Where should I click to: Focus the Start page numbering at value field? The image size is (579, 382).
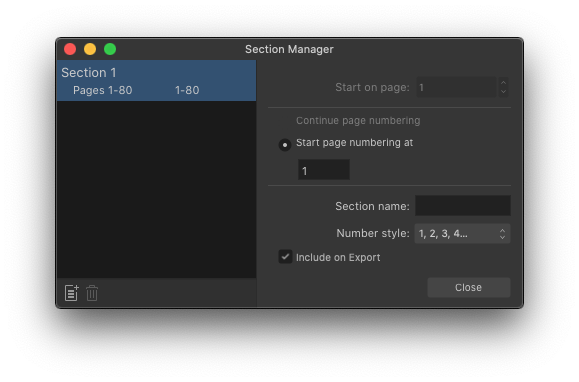(x=324, y=170)
